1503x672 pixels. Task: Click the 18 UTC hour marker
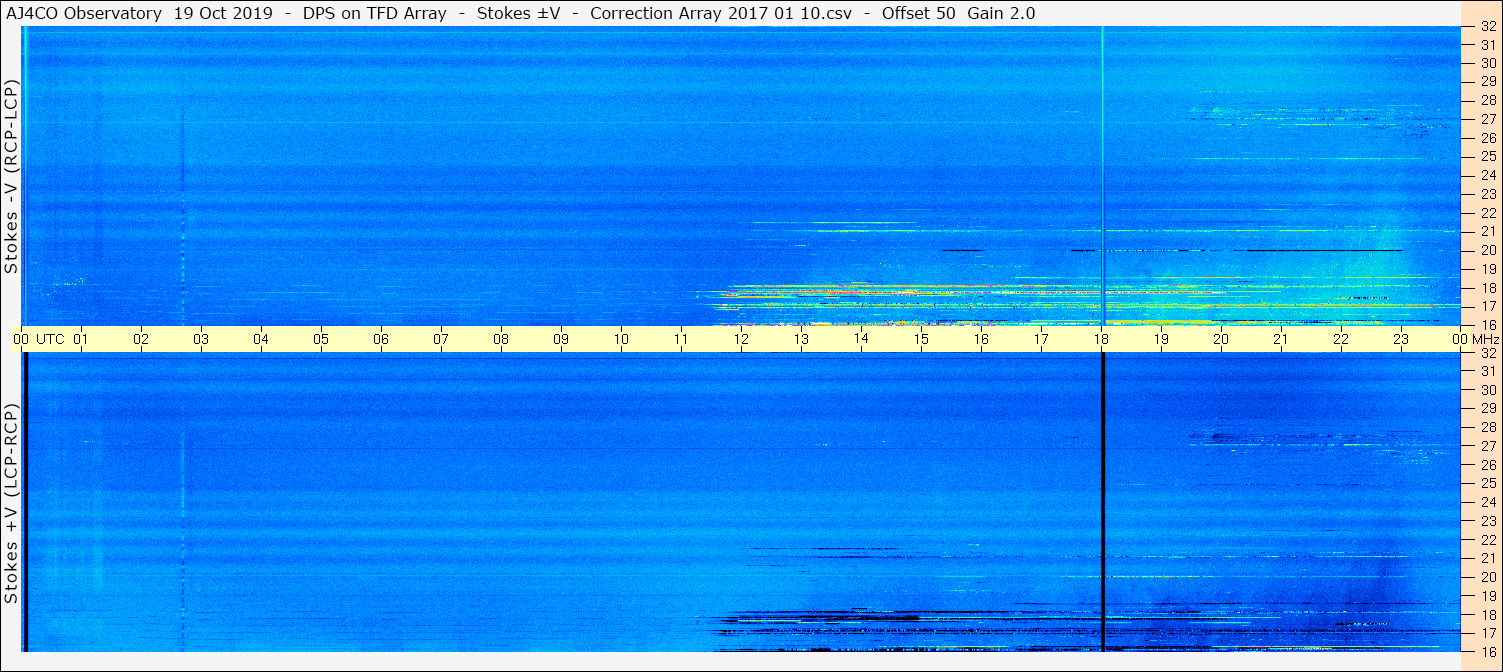(x=1101, y=339)
